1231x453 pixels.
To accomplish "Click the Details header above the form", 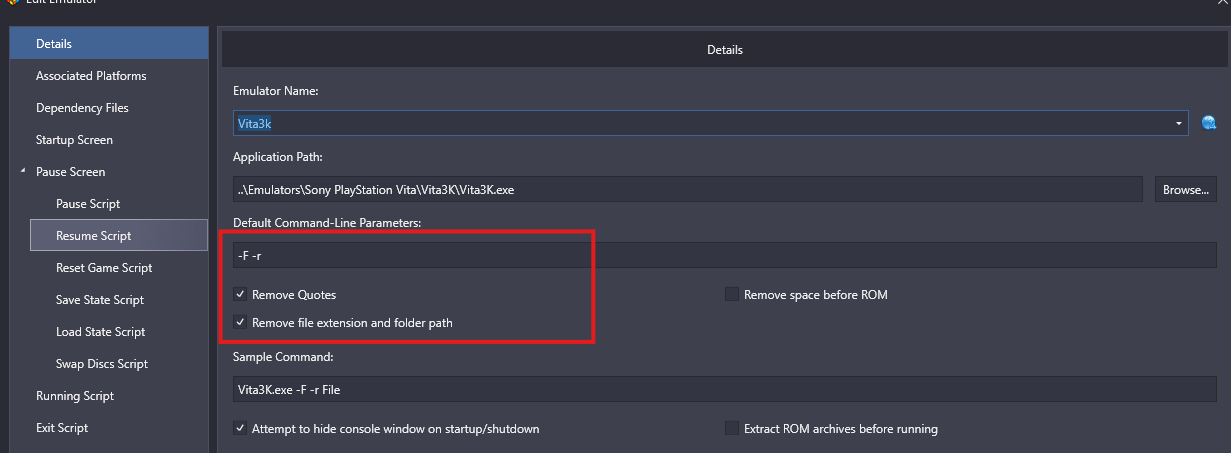I will [725, 49].
